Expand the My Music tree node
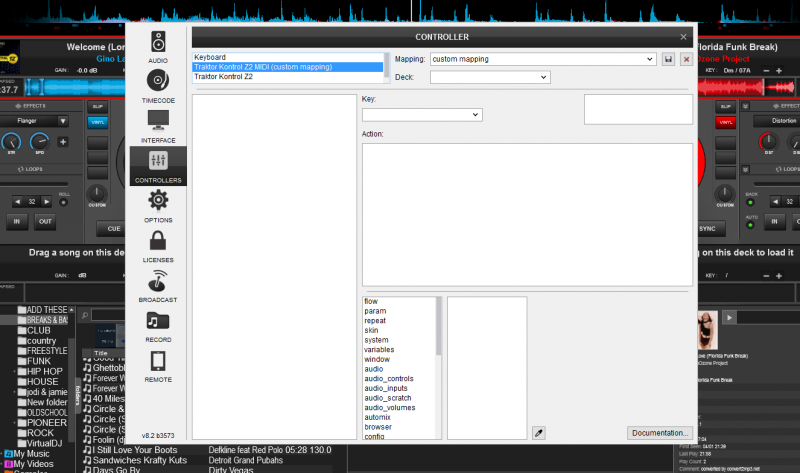Image resolution: width=800 pixels, height=473 pixels. tap(2, 454)
